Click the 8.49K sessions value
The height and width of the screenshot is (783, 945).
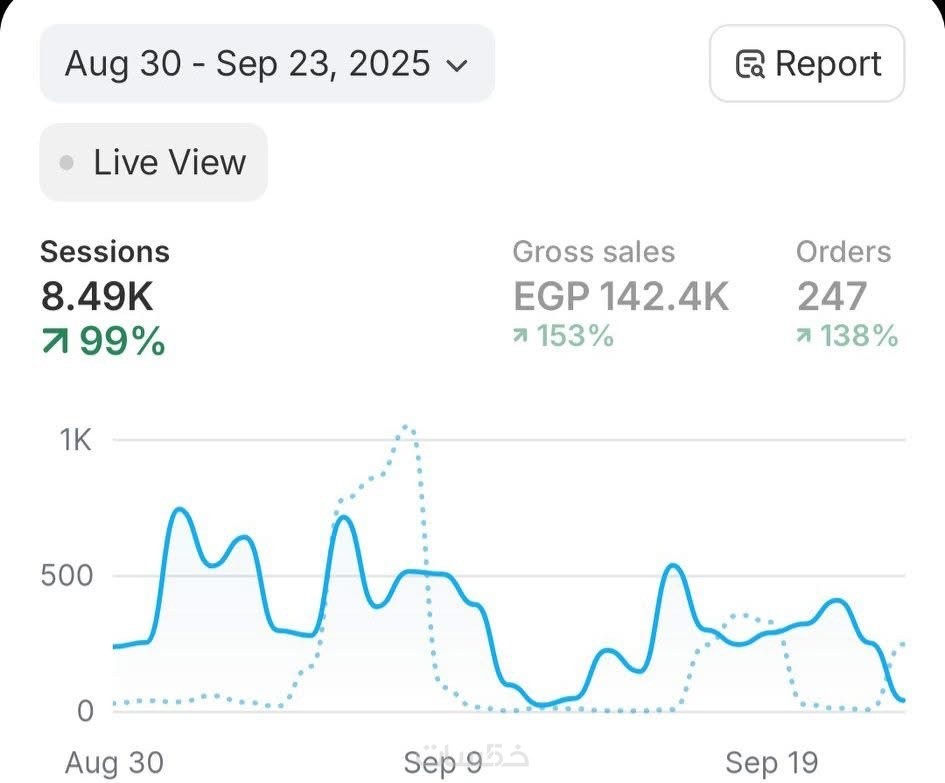tap(98, 296)
